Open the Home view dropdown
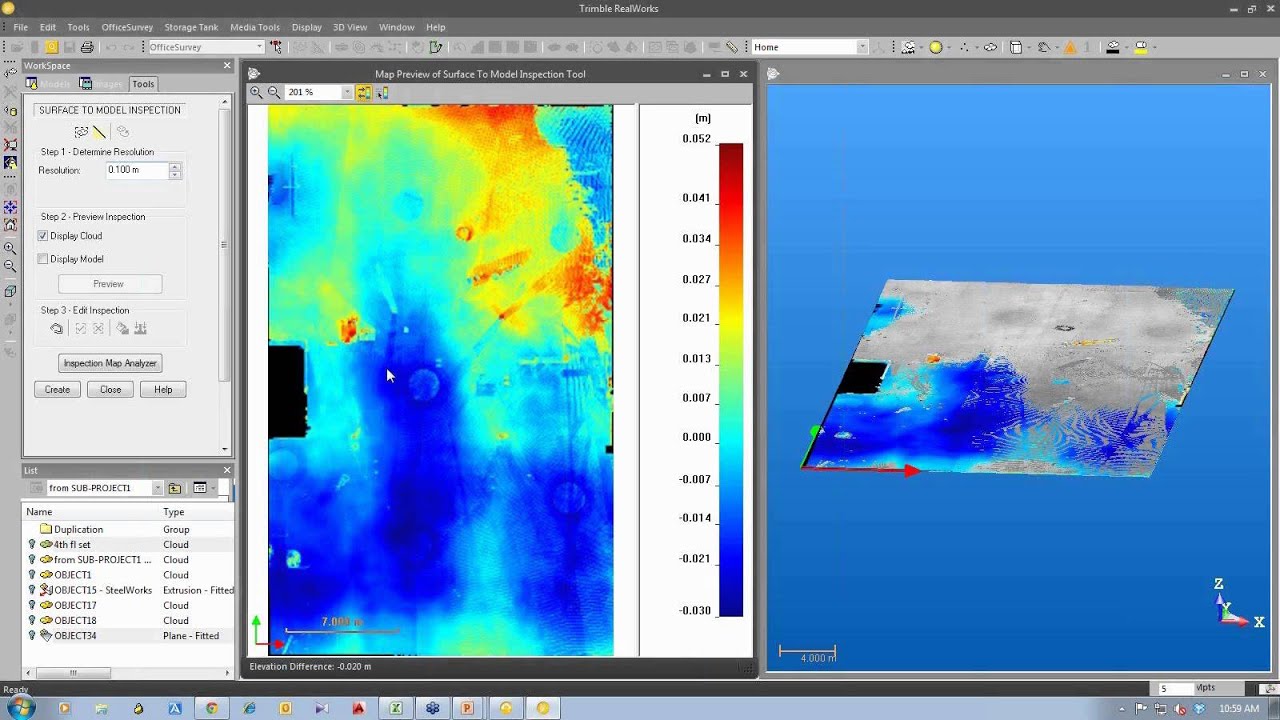Viewport: 1280px width, 720px height. 862,47
